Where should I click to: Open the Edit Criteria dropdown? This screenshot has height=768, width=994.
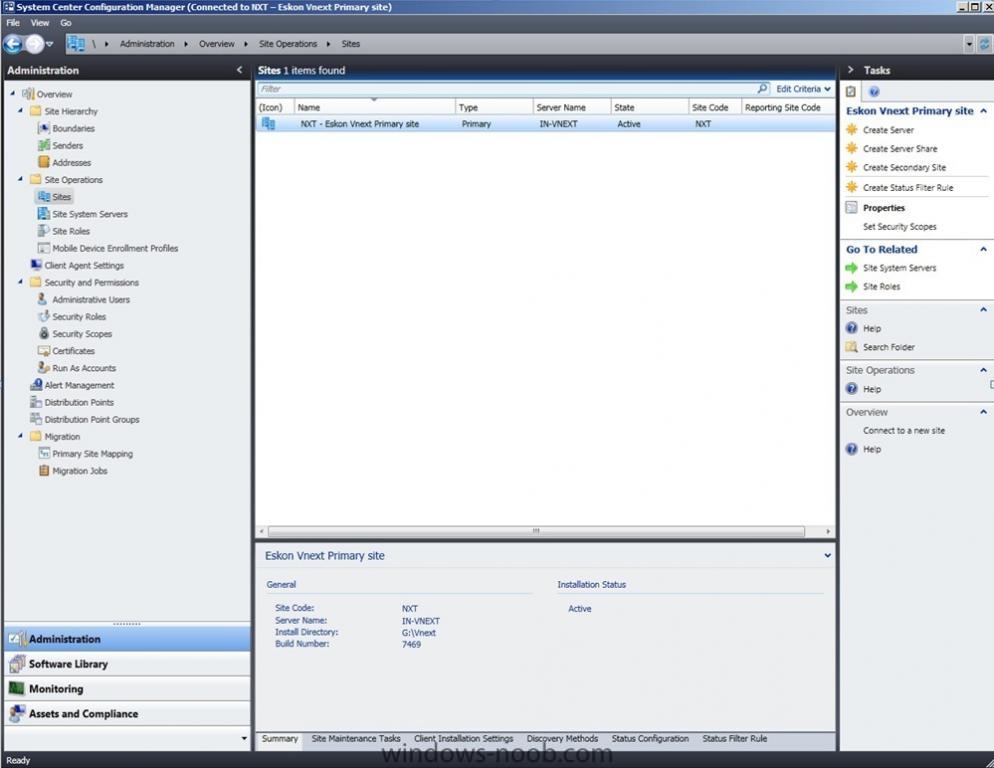click(x=803, y=89)
